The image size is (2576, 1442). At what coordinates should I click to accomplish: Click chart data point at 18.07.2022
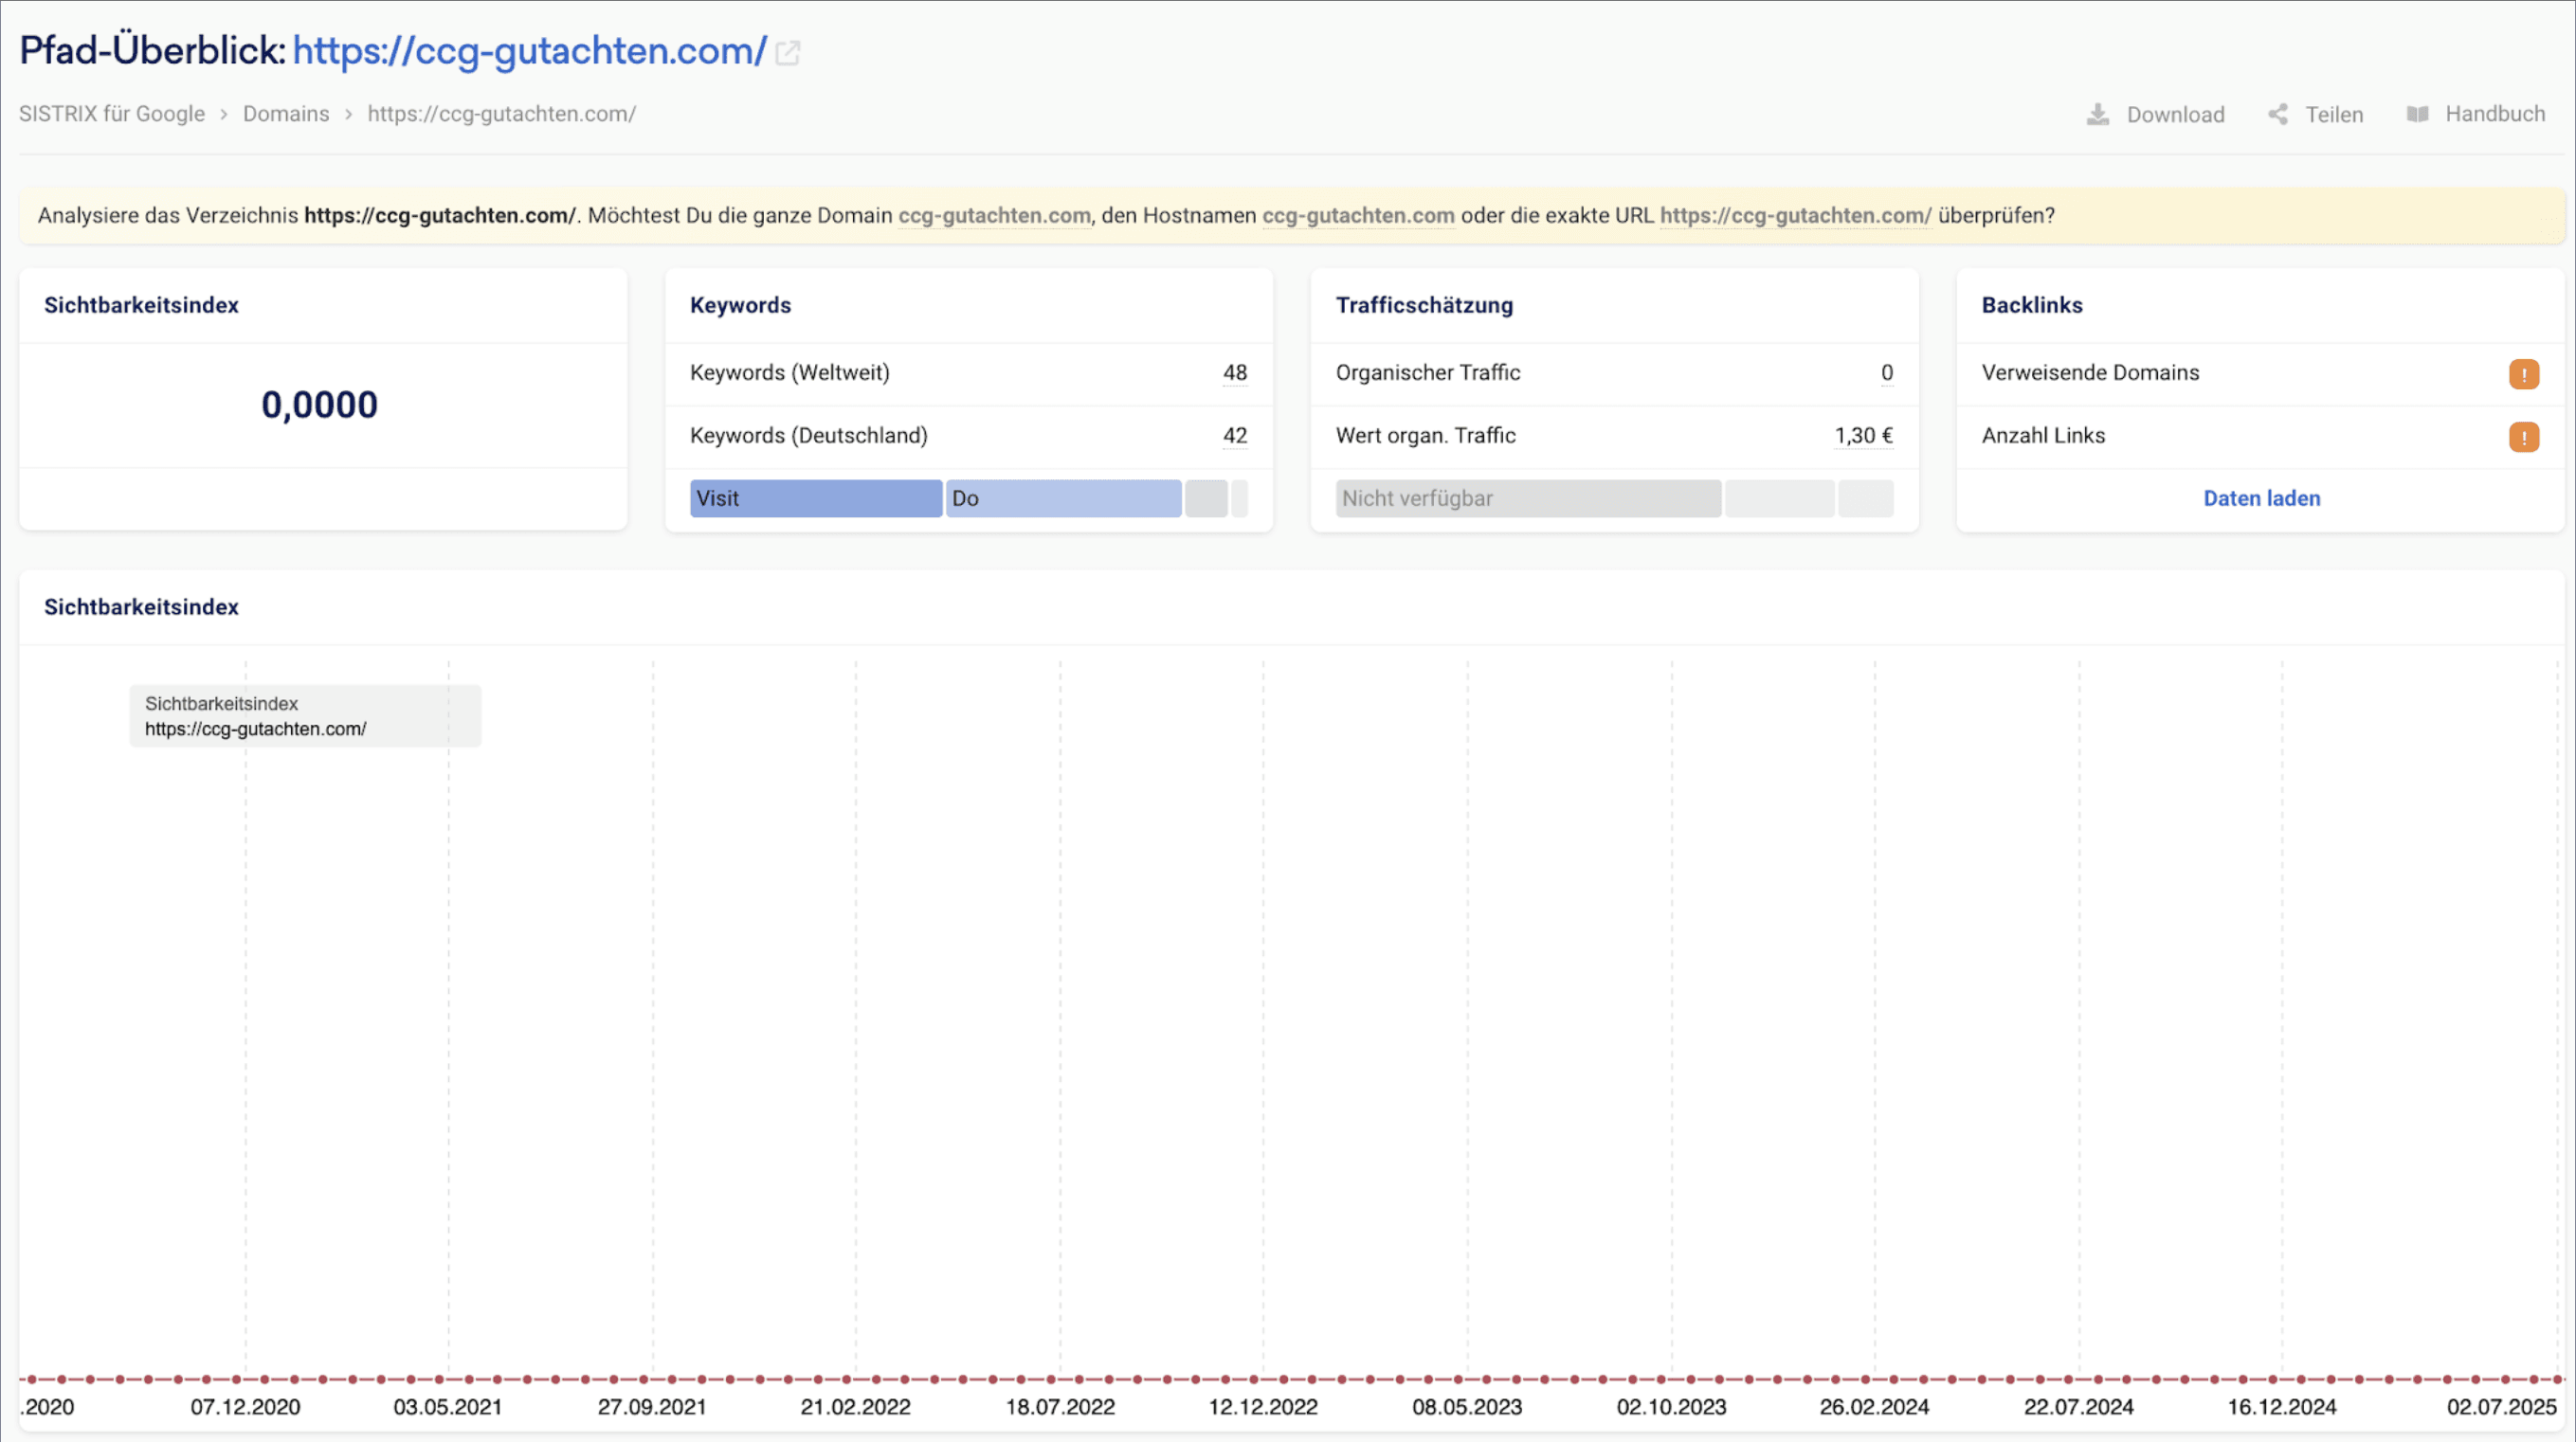coord(1050,1379)
